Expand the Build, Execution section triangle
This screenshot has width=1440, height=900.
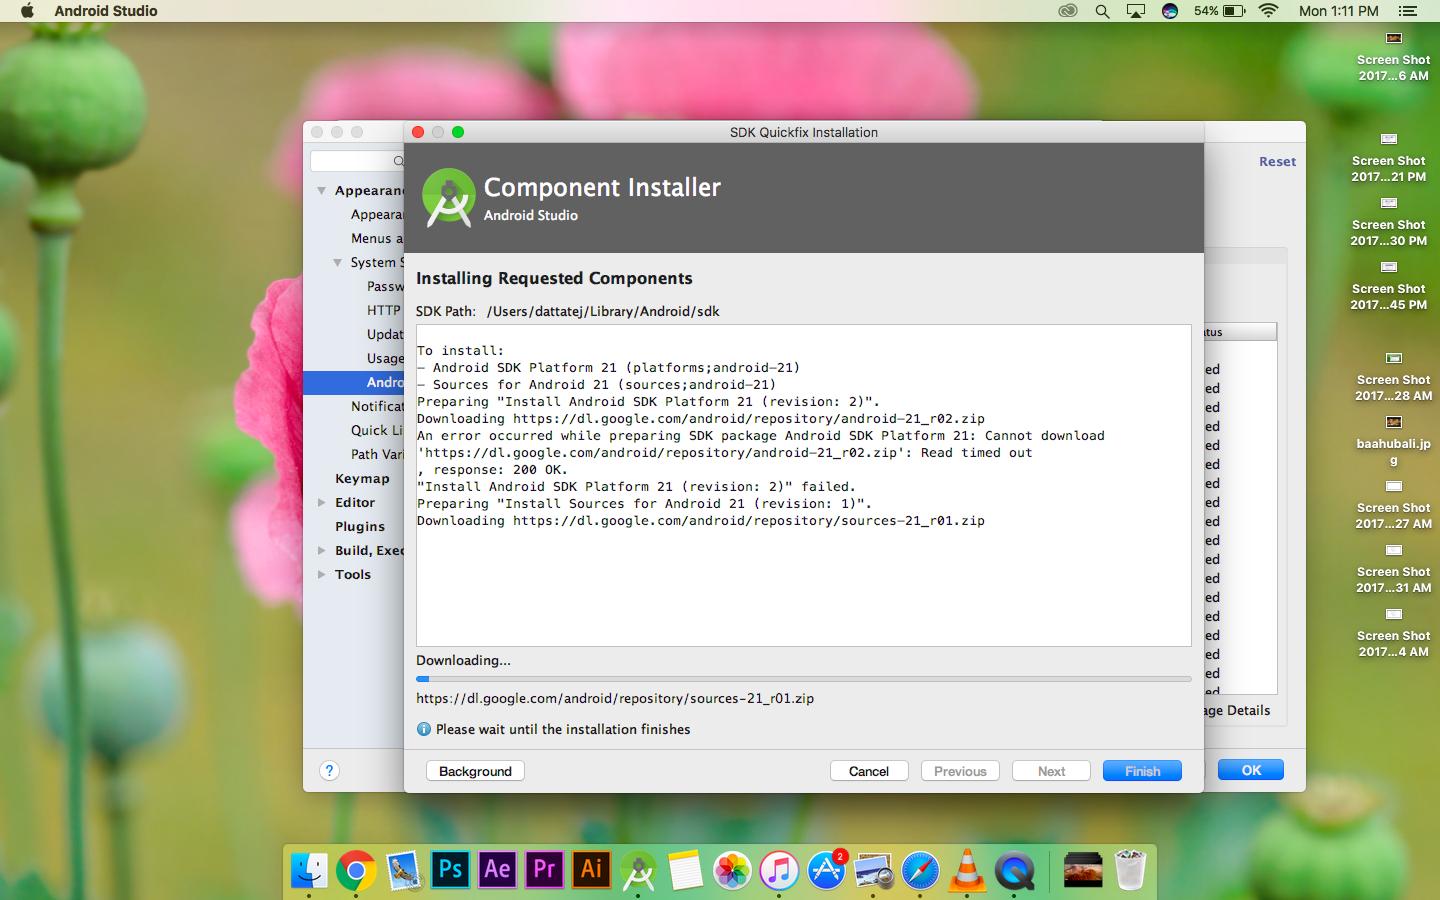[x=322, y=550]
